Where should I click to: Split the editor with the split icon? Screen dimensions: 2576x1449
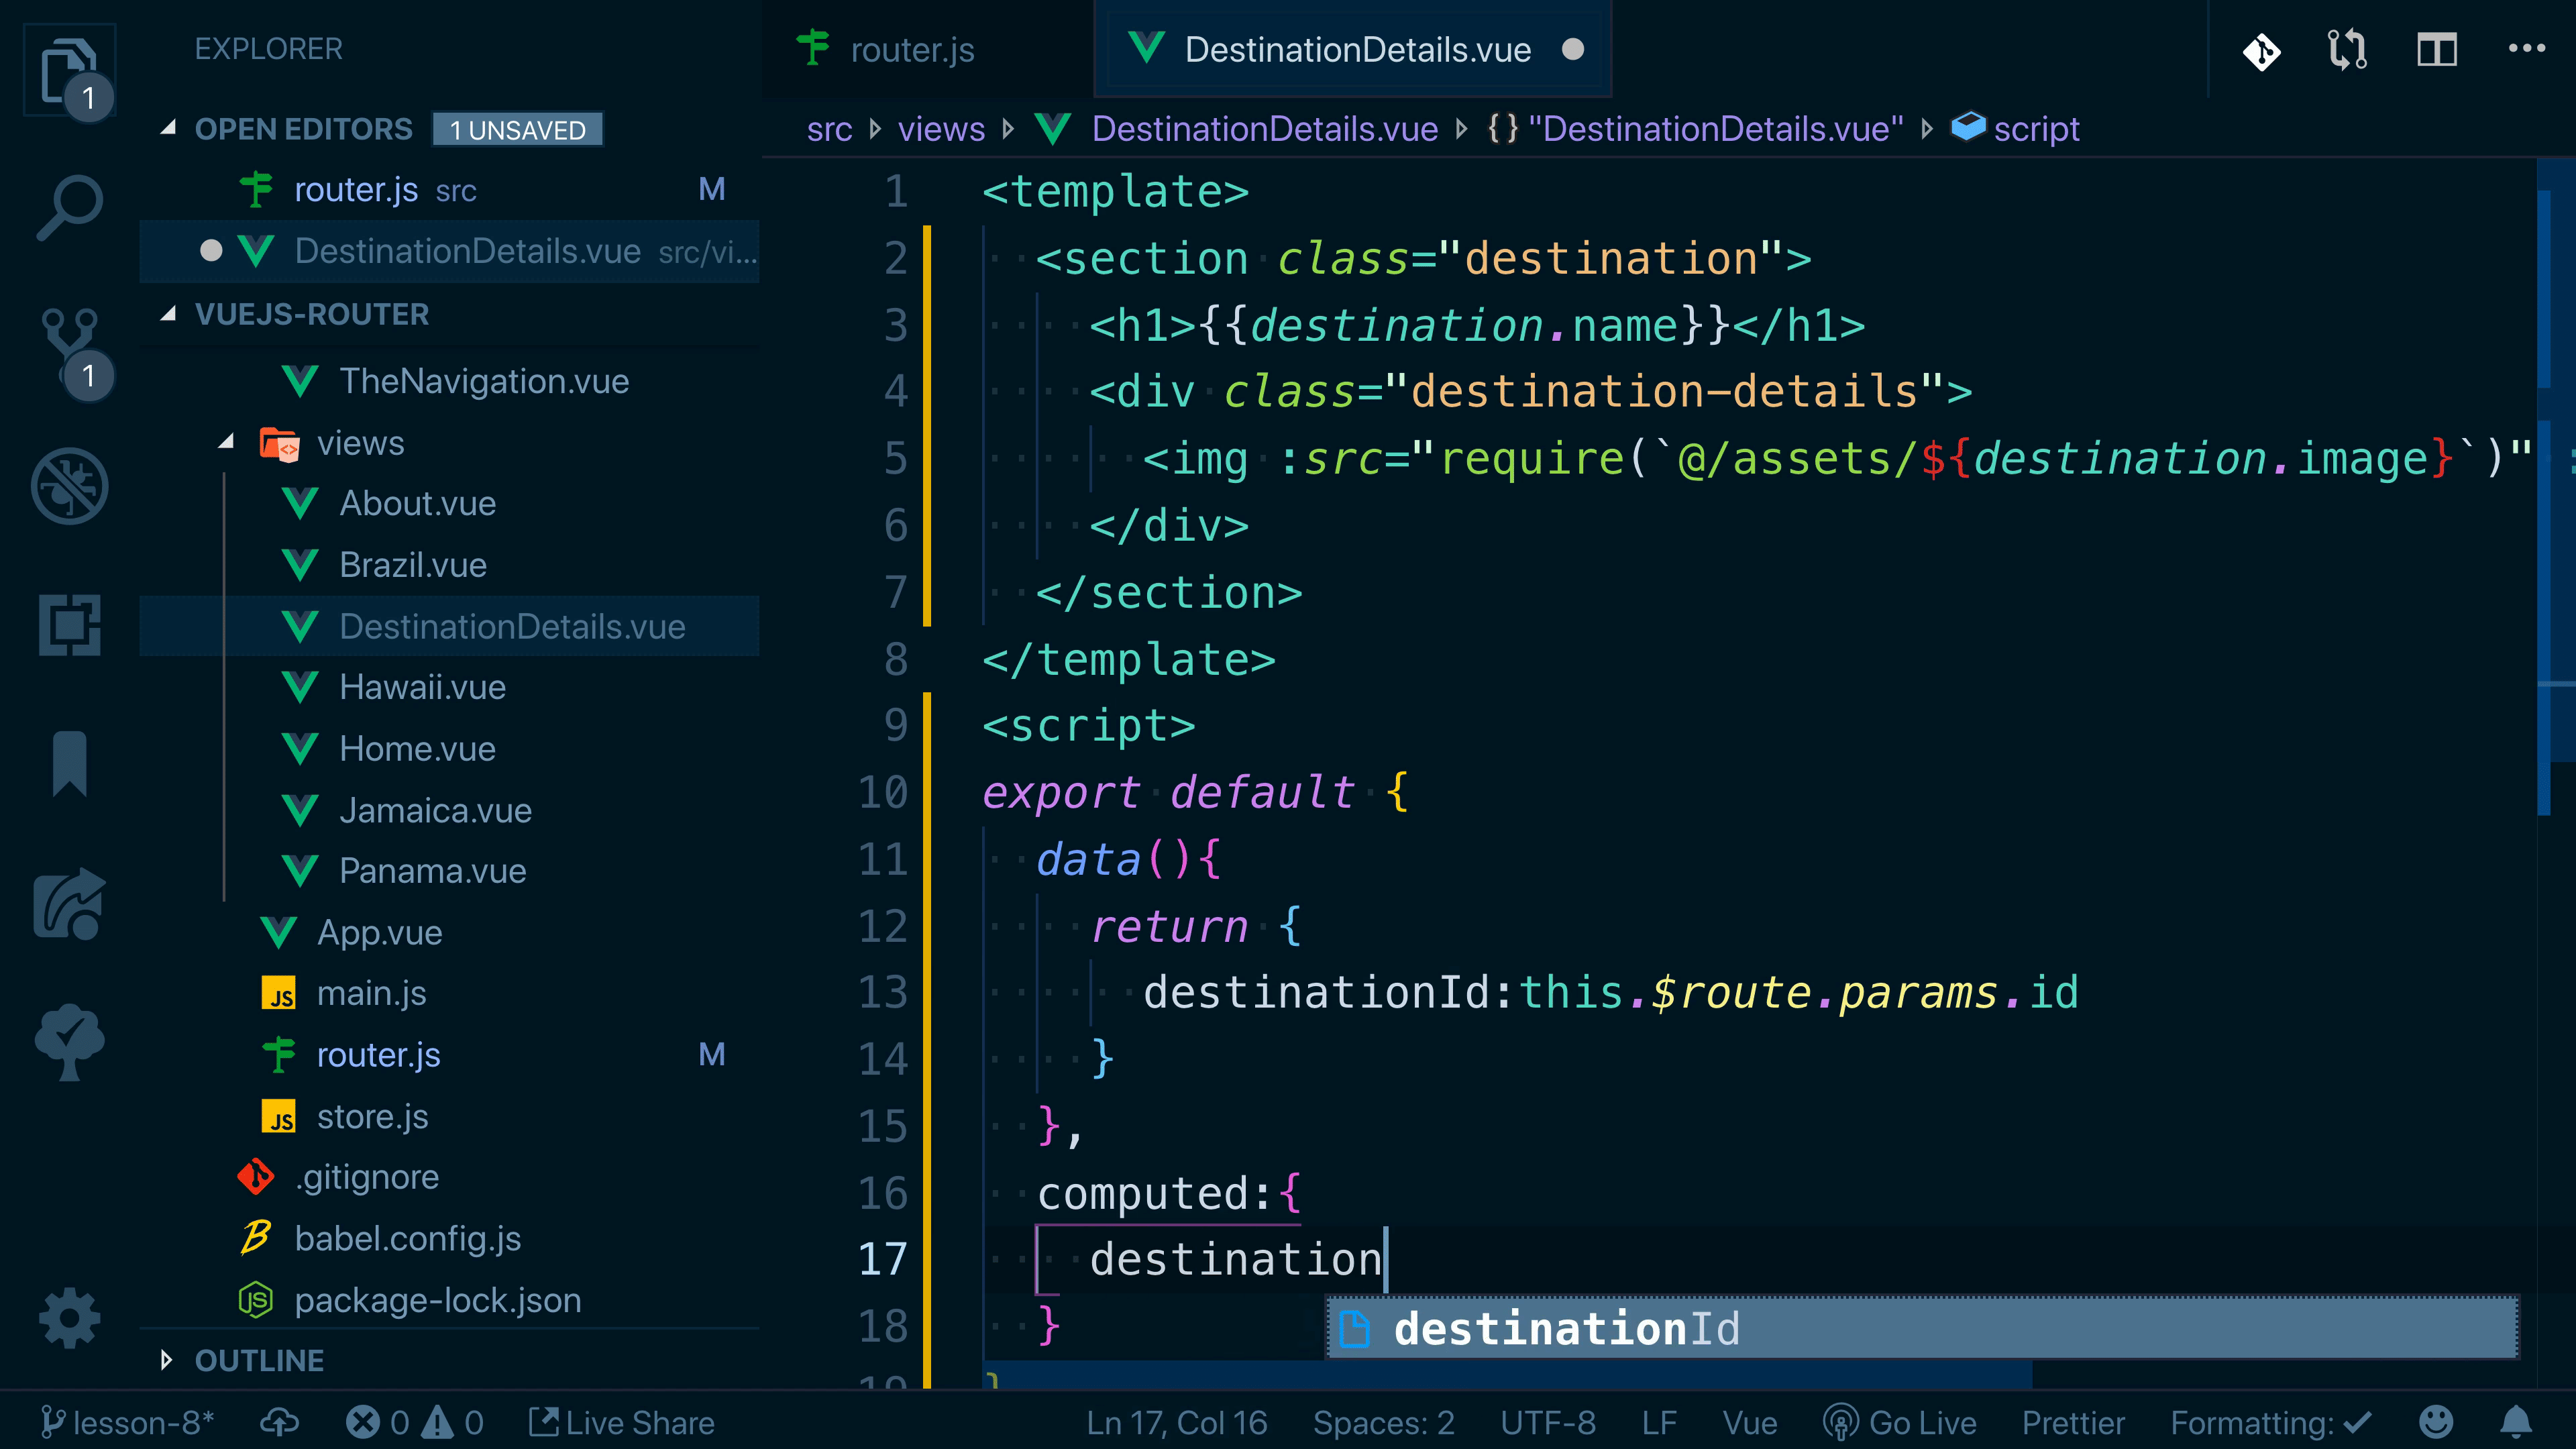[x=2437, y=50]
